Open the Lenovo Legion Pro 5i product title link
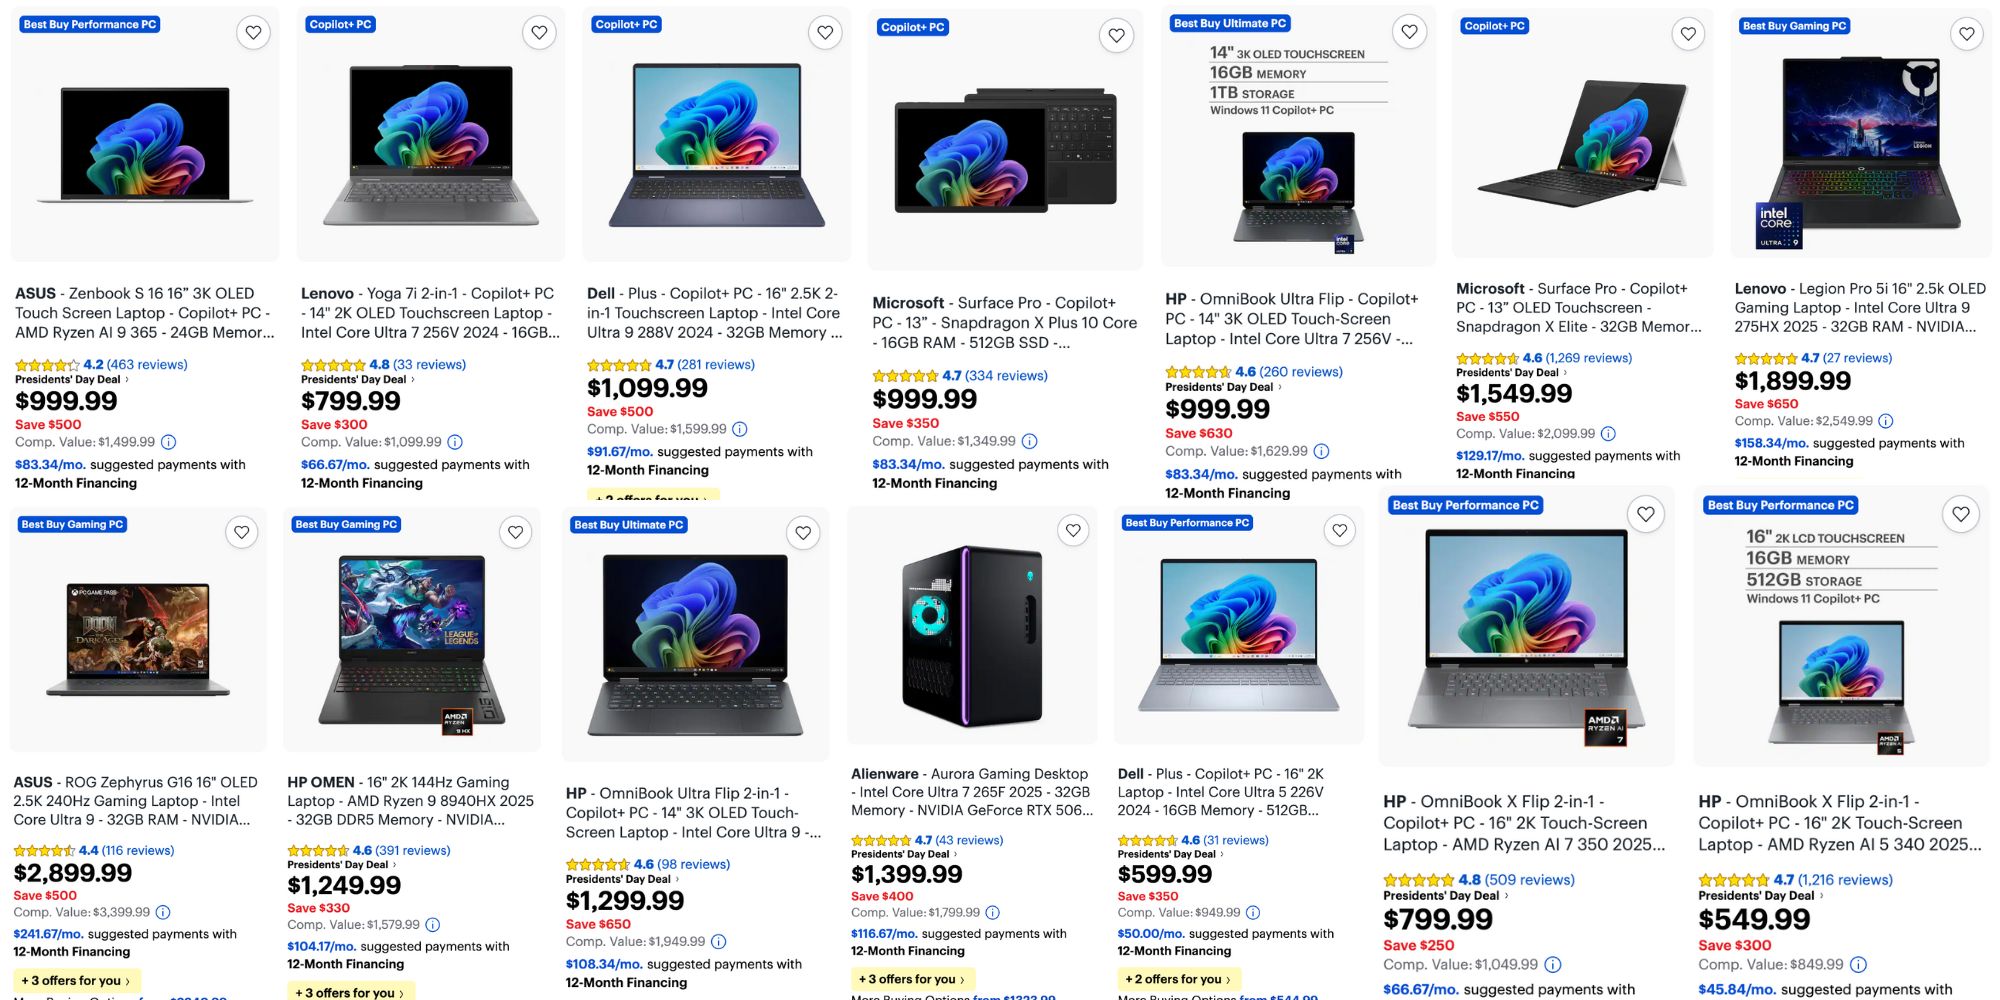Image resolution: width=2000 pixels, height=1000 pixels. pyautogui.click(x=1858, y=307)
